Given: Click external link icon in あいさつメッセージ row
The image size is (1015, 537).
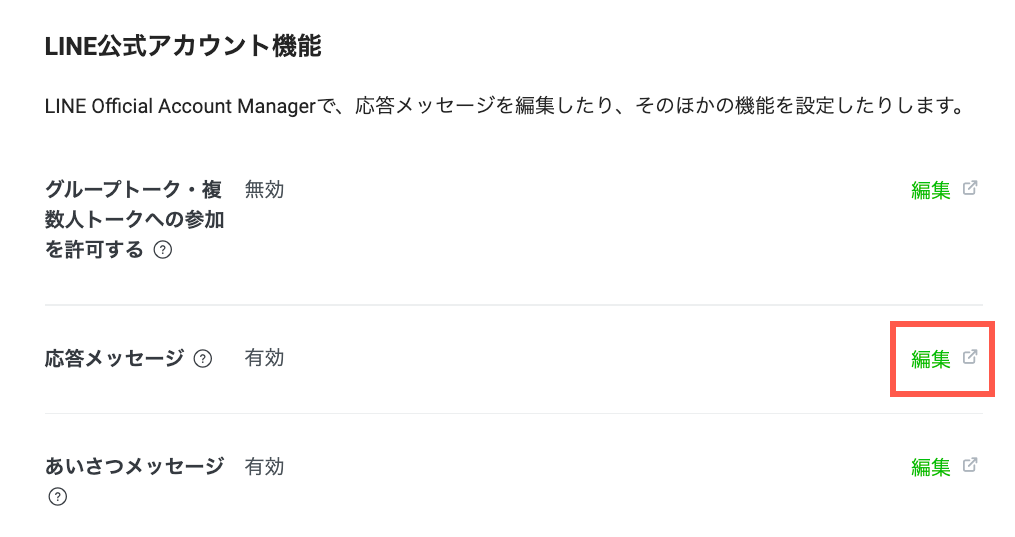Looking at the screenshot, I should click(969, 465).
